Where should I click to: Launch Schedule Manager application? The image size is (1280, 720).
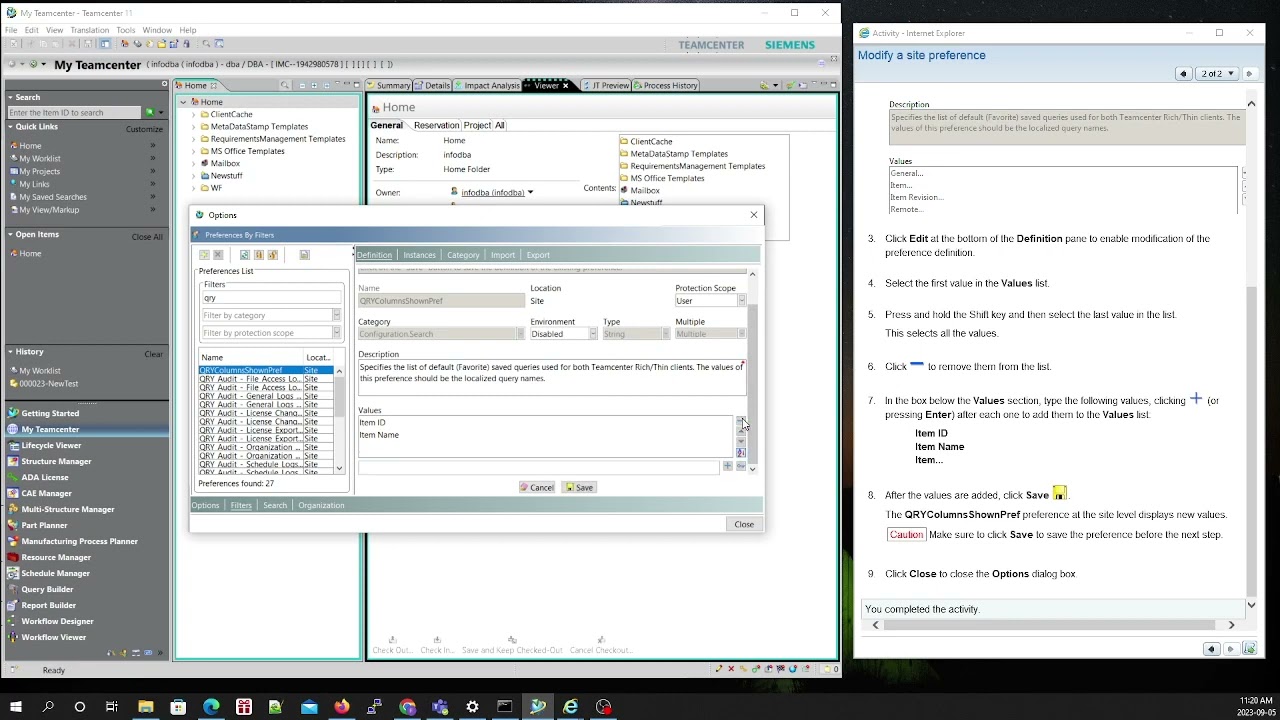tap(56, 573)
